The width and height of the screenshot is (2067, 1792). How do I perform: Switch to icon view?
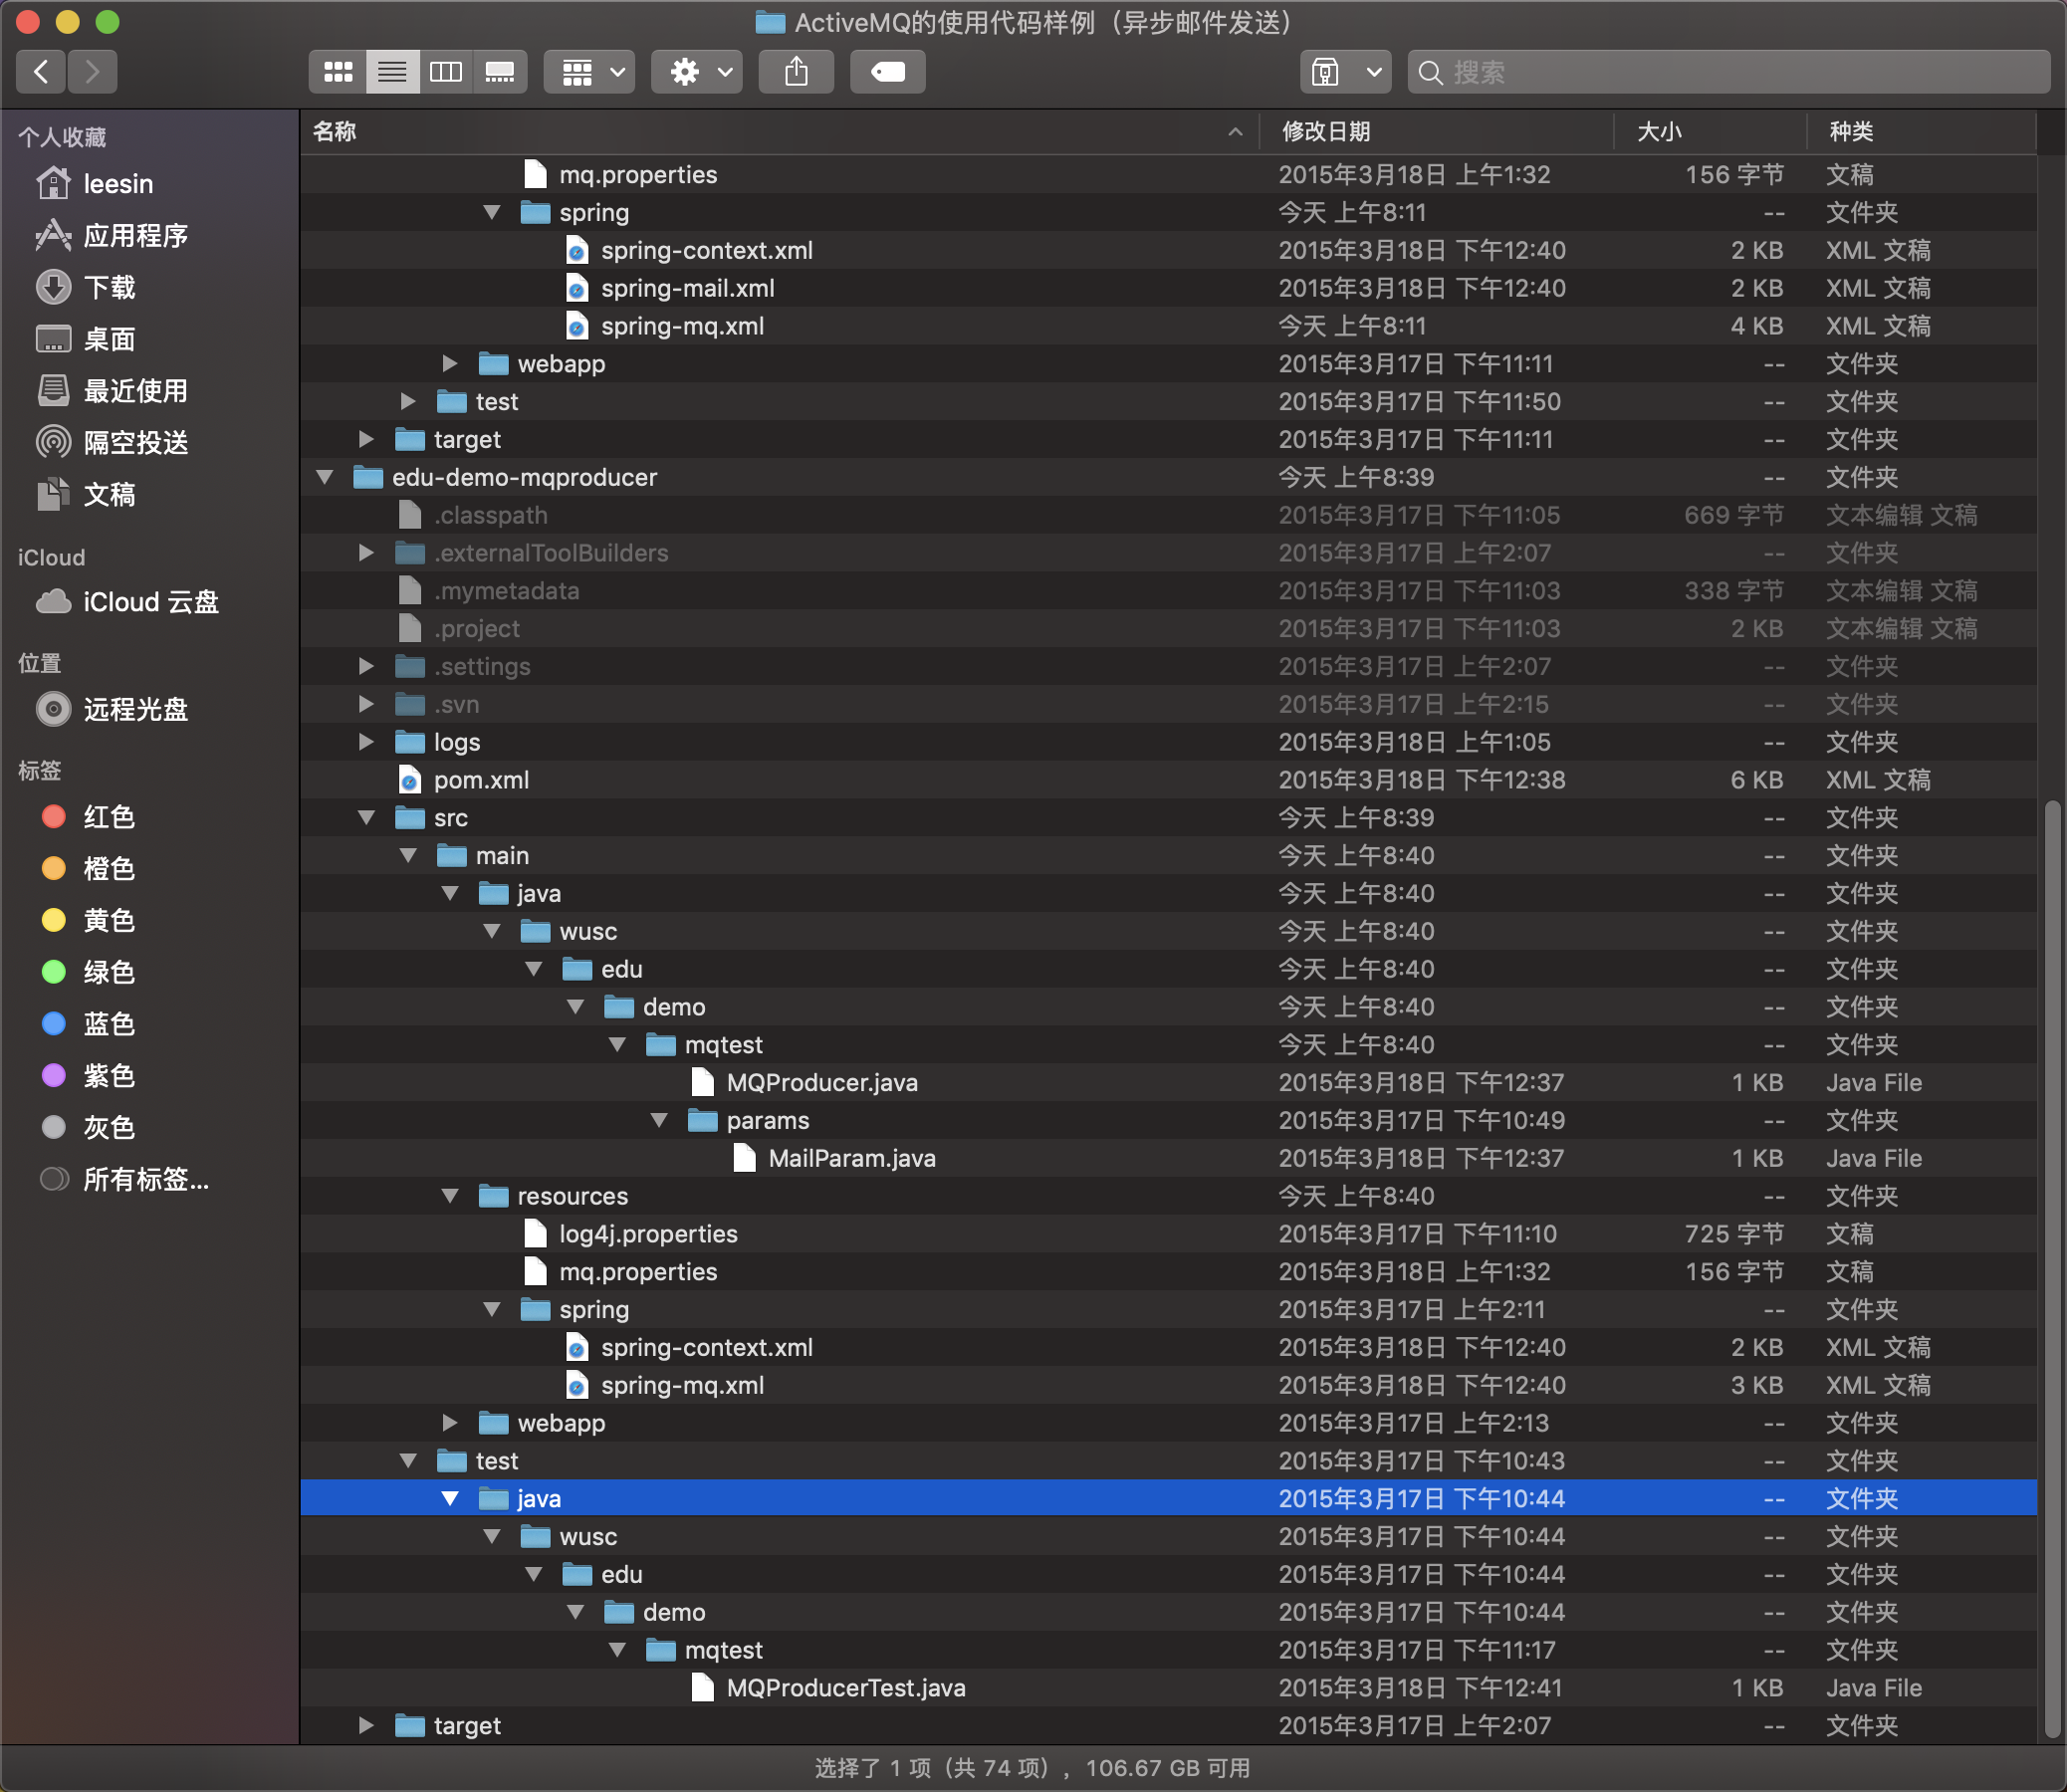pyautogui.click(x=338, y=71)
